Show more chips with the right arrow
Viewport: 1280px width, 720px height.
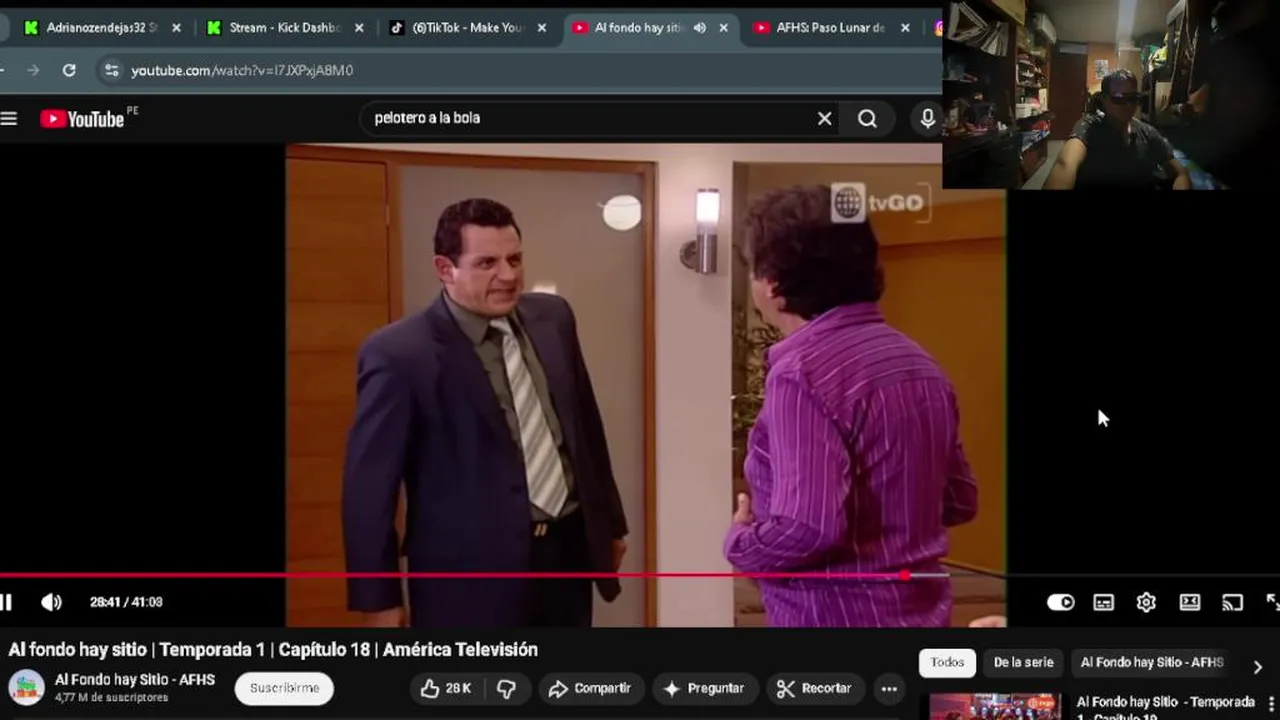pos(1257,667)
